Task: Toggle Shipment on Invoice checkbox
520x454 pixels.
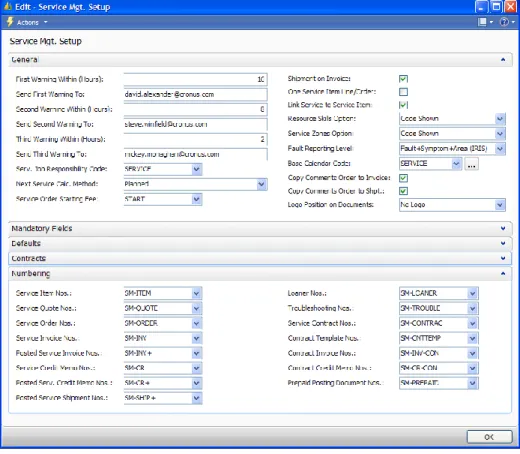Action: coord(403,79)
